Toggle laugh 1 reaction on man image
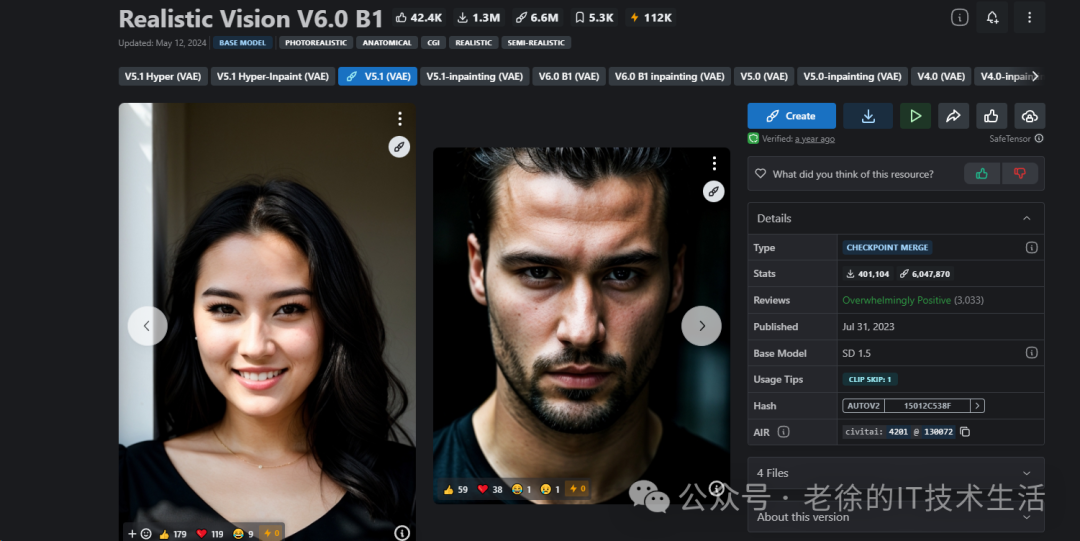 tap(521, 489)
